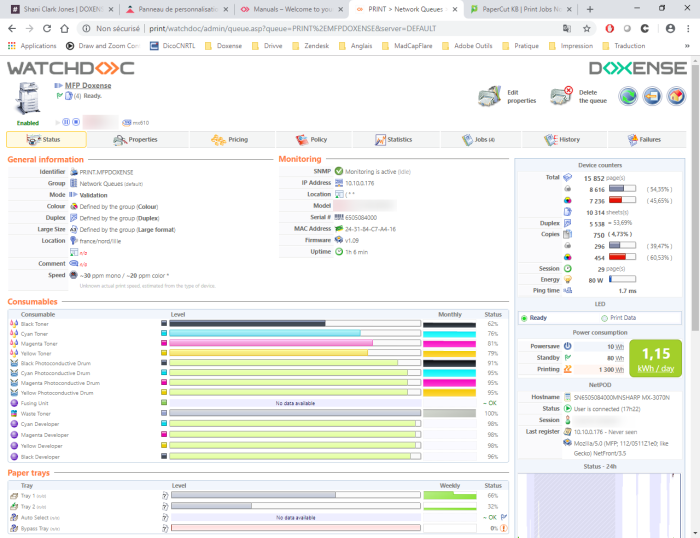Click the Cyan Toner level bar
Screen dimensions: 700x538
pyautogui.click(x=265, y=333)
